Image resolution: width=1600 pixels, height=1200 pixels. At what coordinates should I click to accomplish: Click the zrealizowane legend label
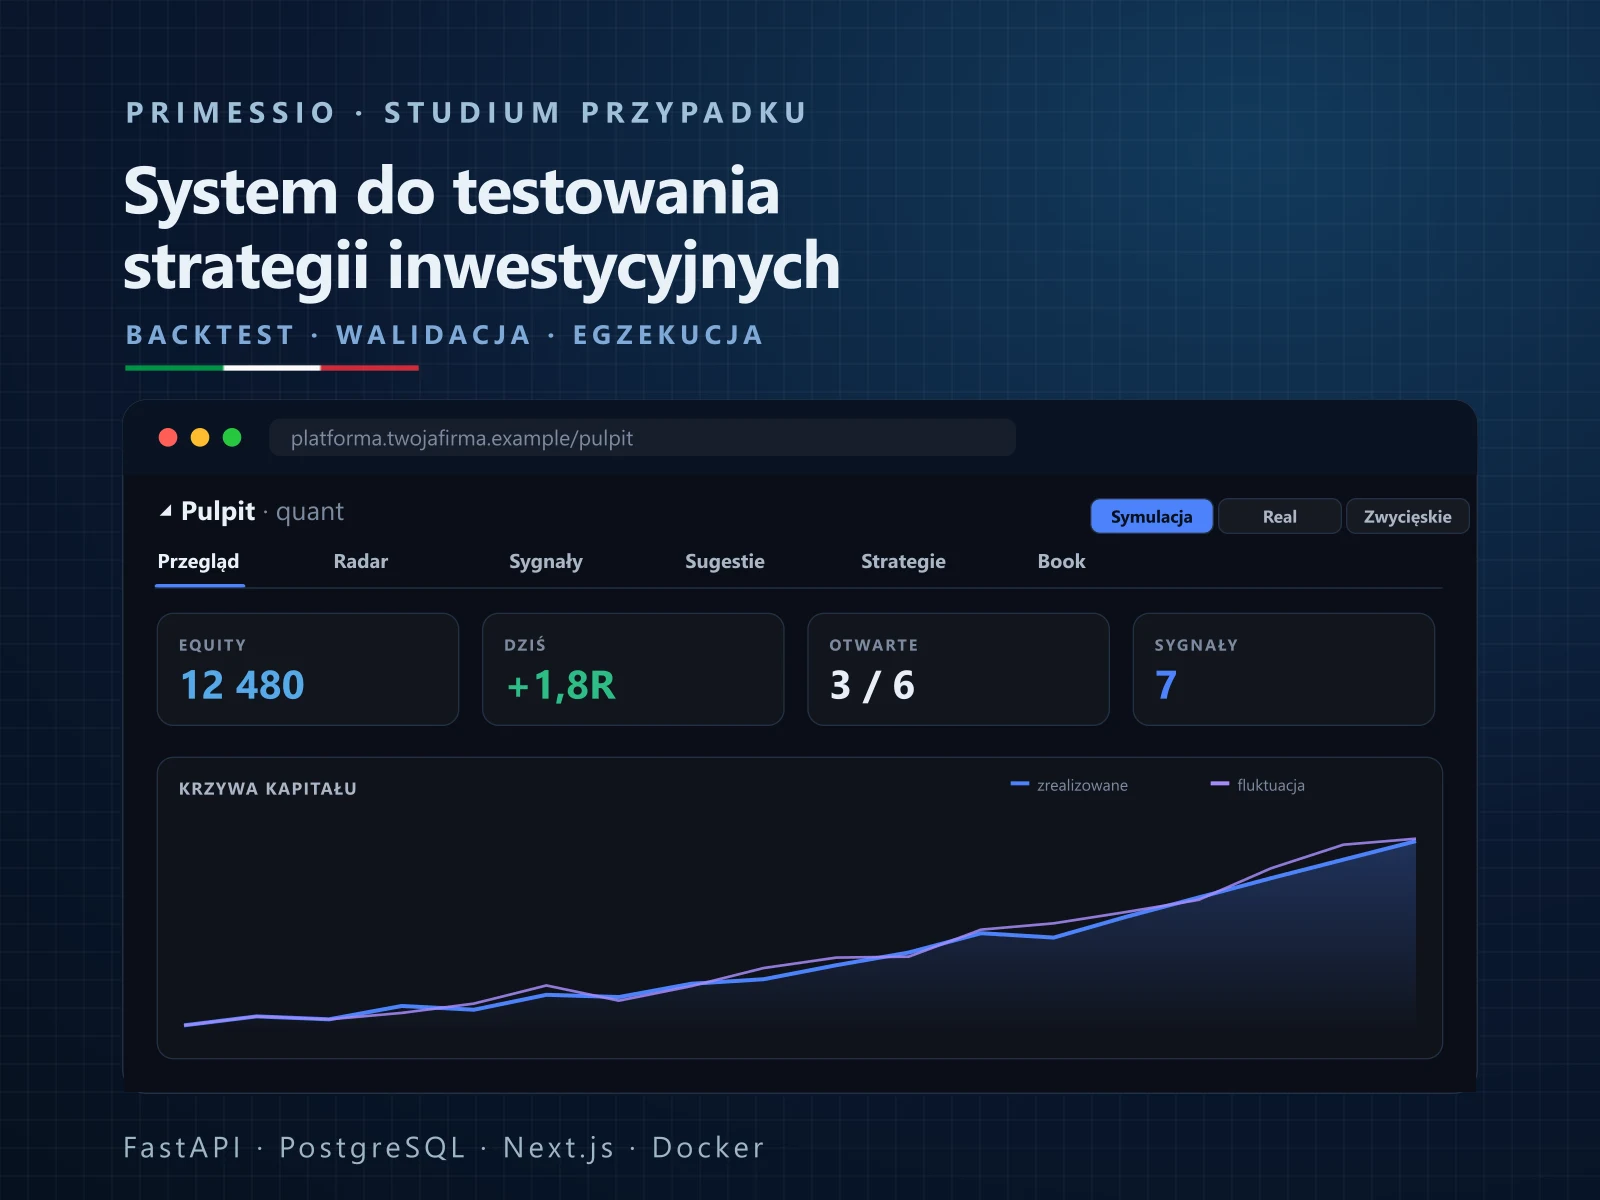(x=1082, y=785)
